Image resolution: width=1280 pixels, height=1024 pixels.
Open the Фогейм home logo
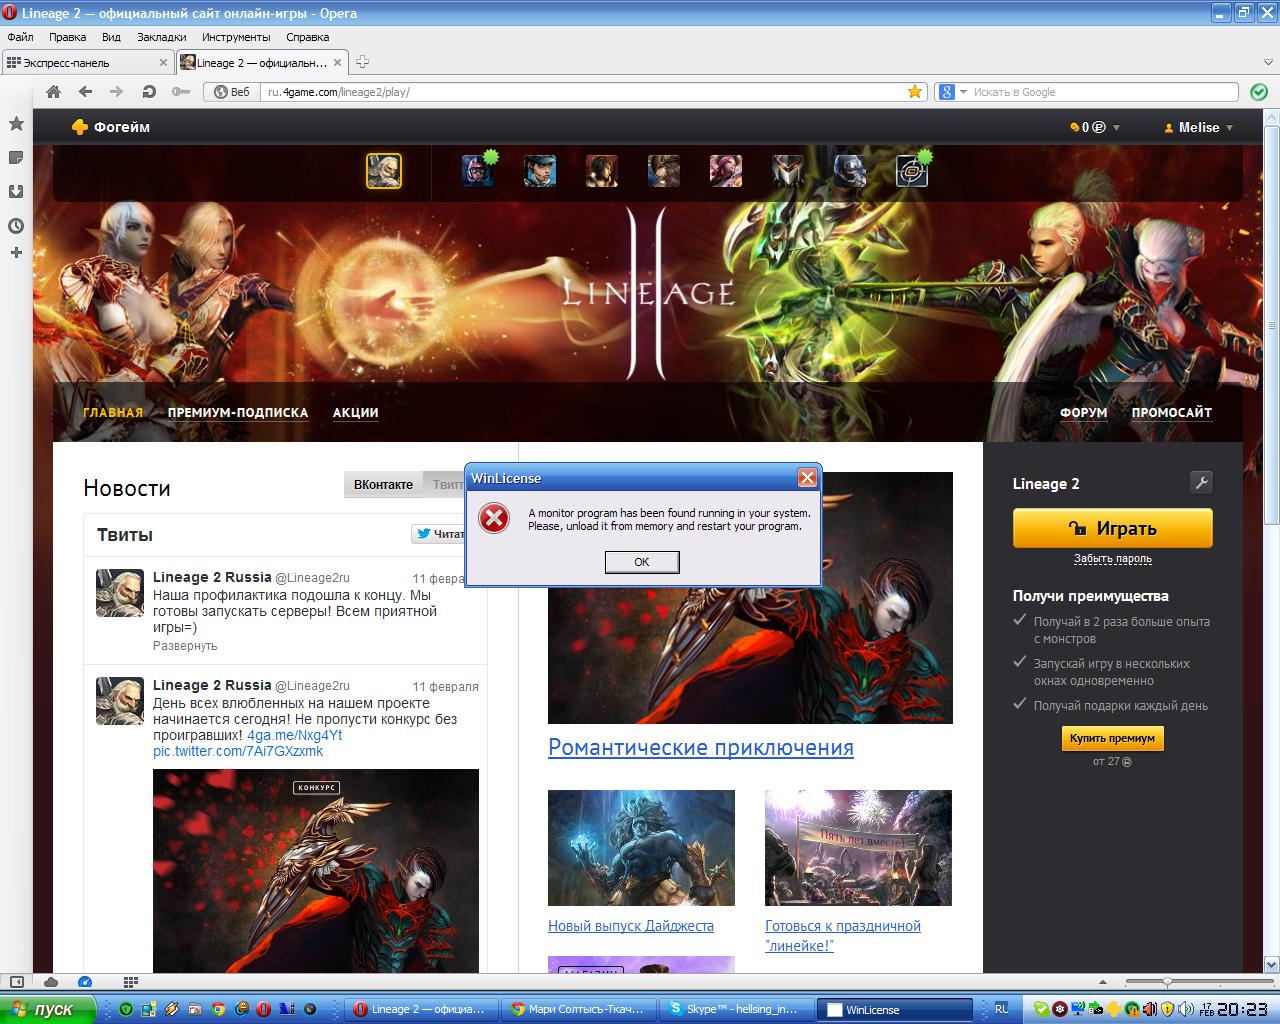click(x=111, y=127)
